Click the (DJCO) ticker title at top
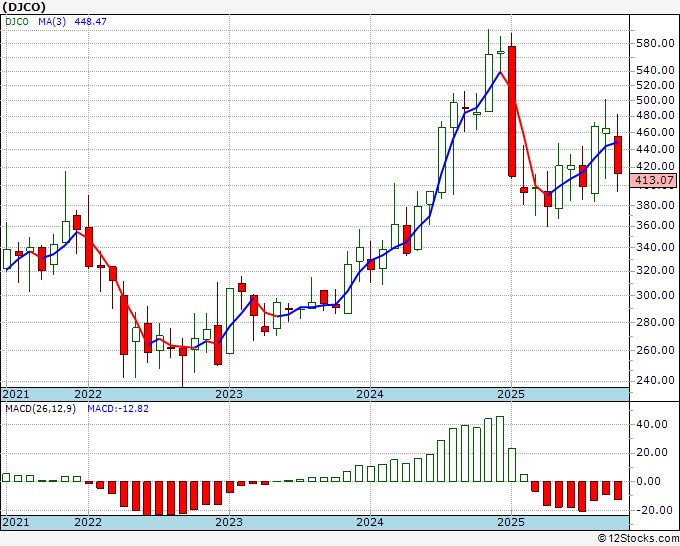 (x=26, y=7)
